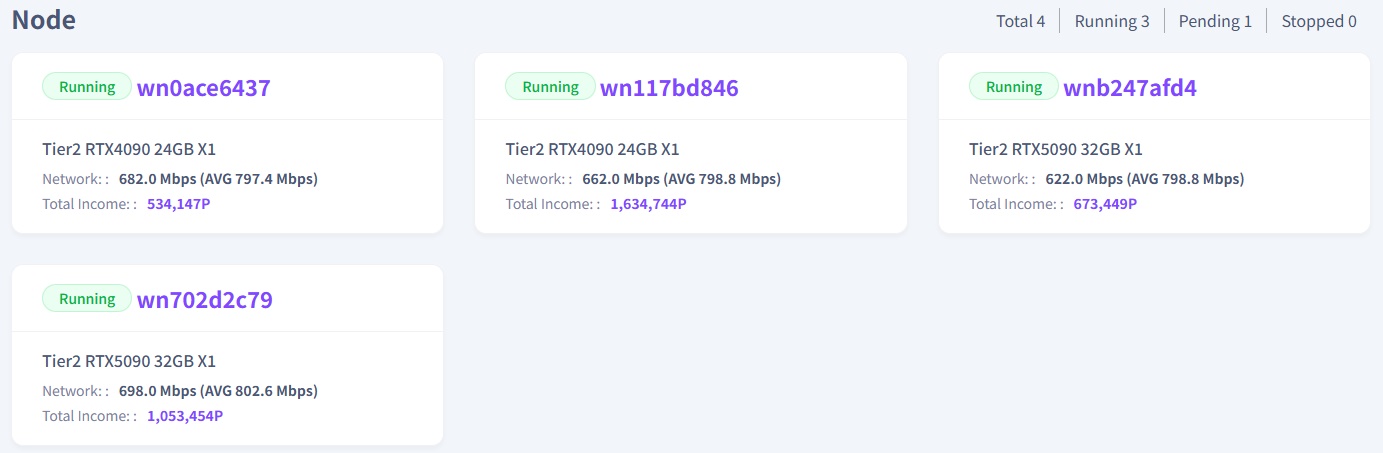Click Tier2 RTX5090 spec on wnb247afd4 card
1383x453 pixels.
click(x=1056, y=150)
